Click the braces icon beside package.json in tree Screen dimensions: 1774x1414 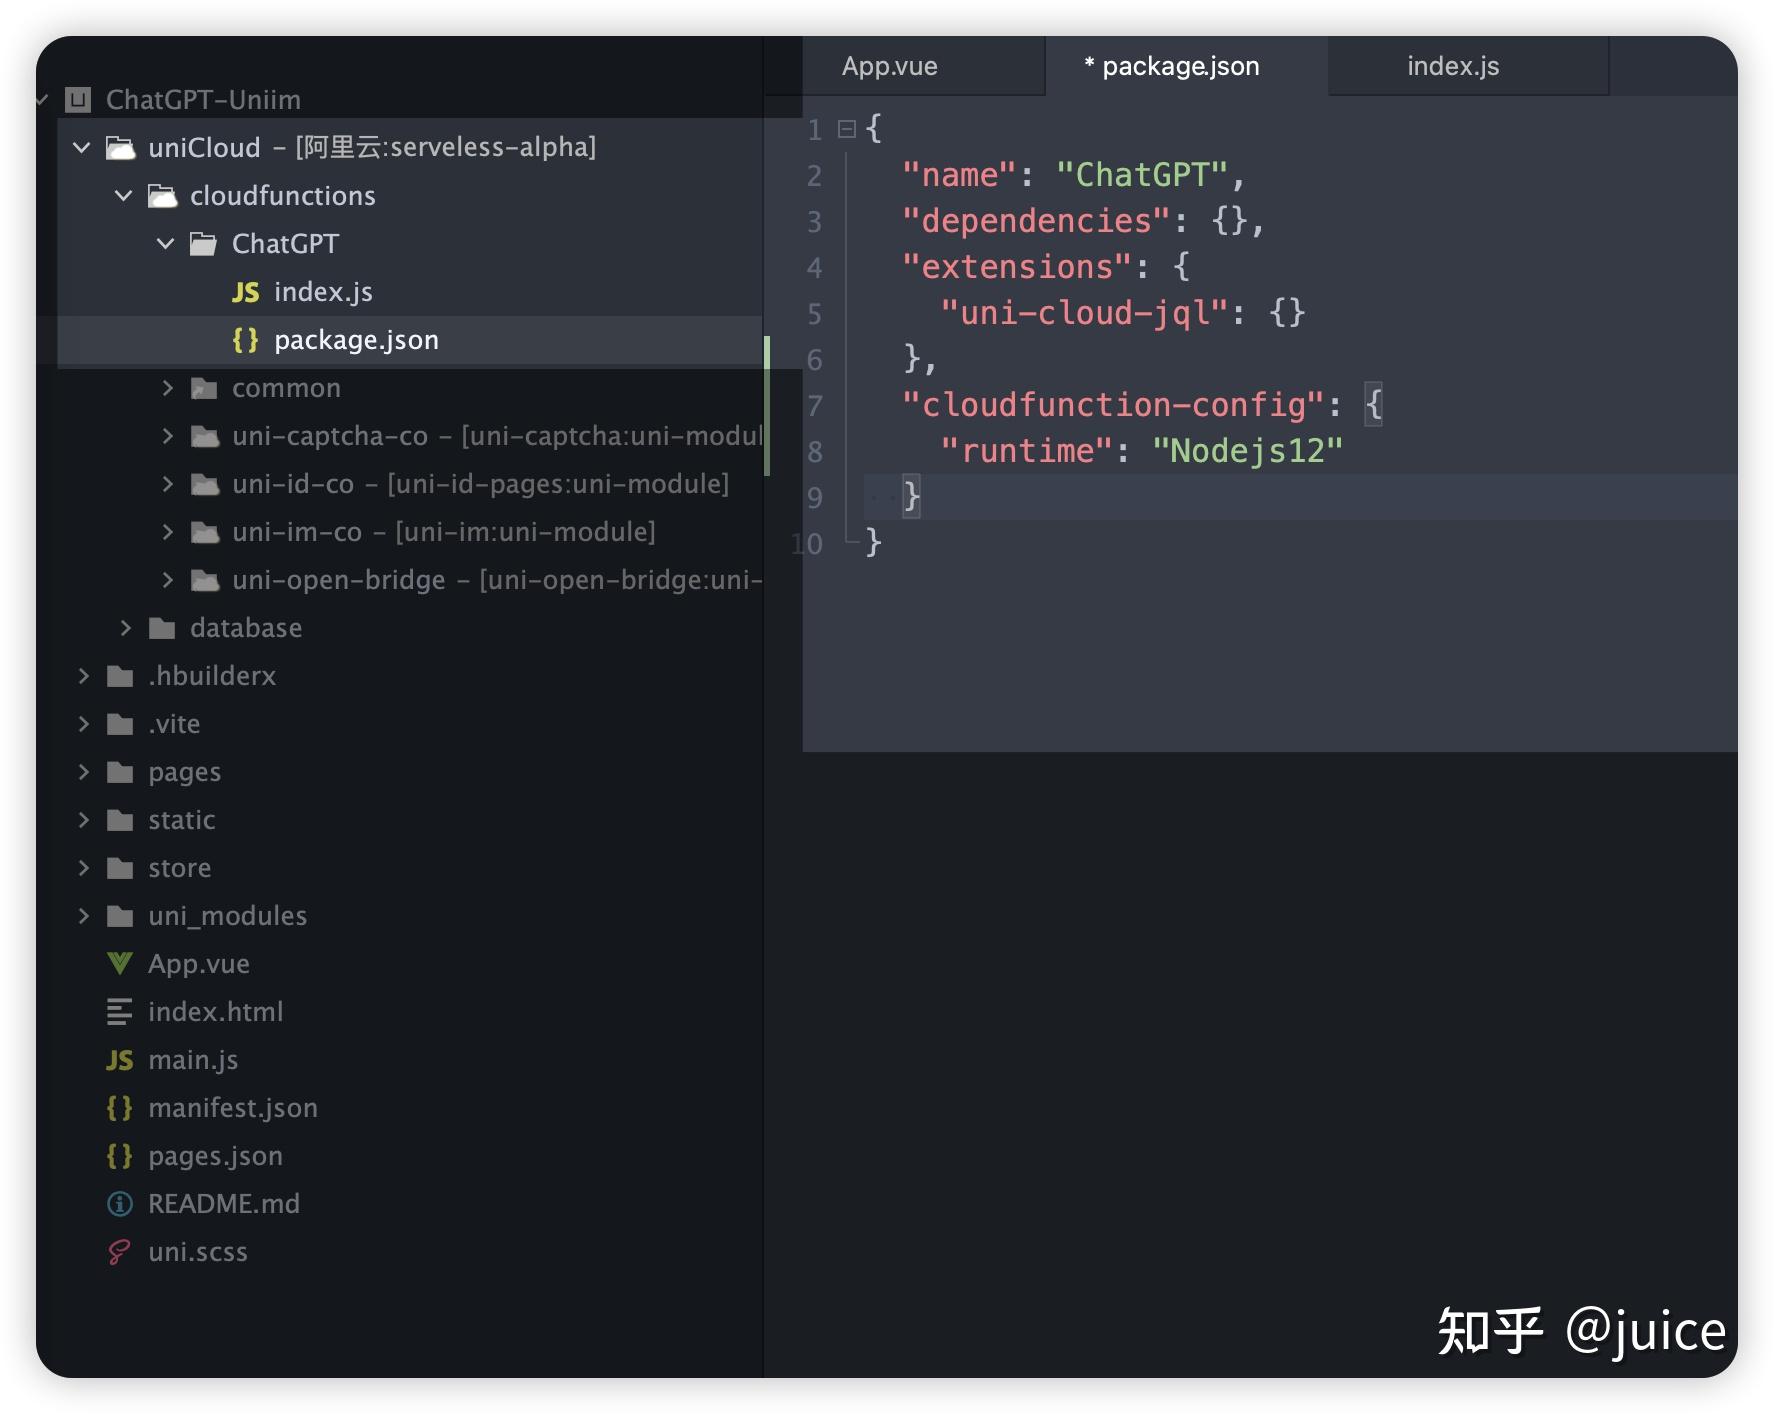(245, 339)
